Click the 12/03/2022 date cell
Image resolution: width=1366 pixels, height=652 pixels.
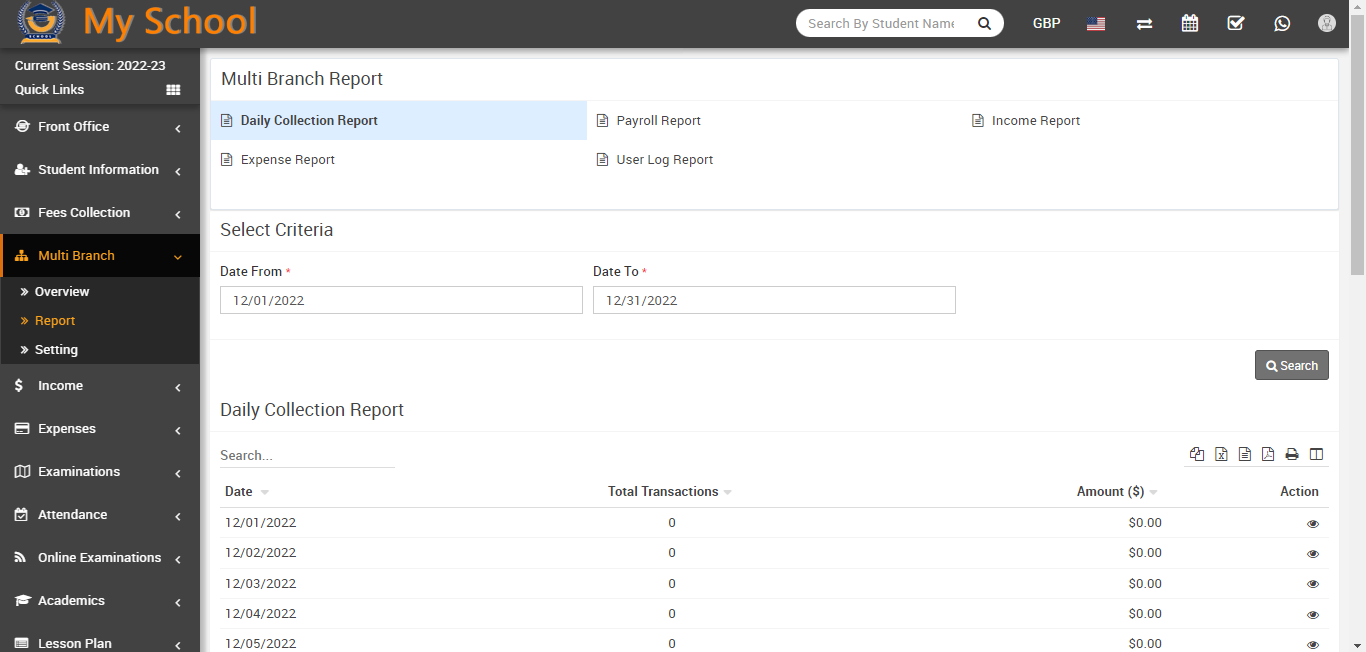(260, 584)
